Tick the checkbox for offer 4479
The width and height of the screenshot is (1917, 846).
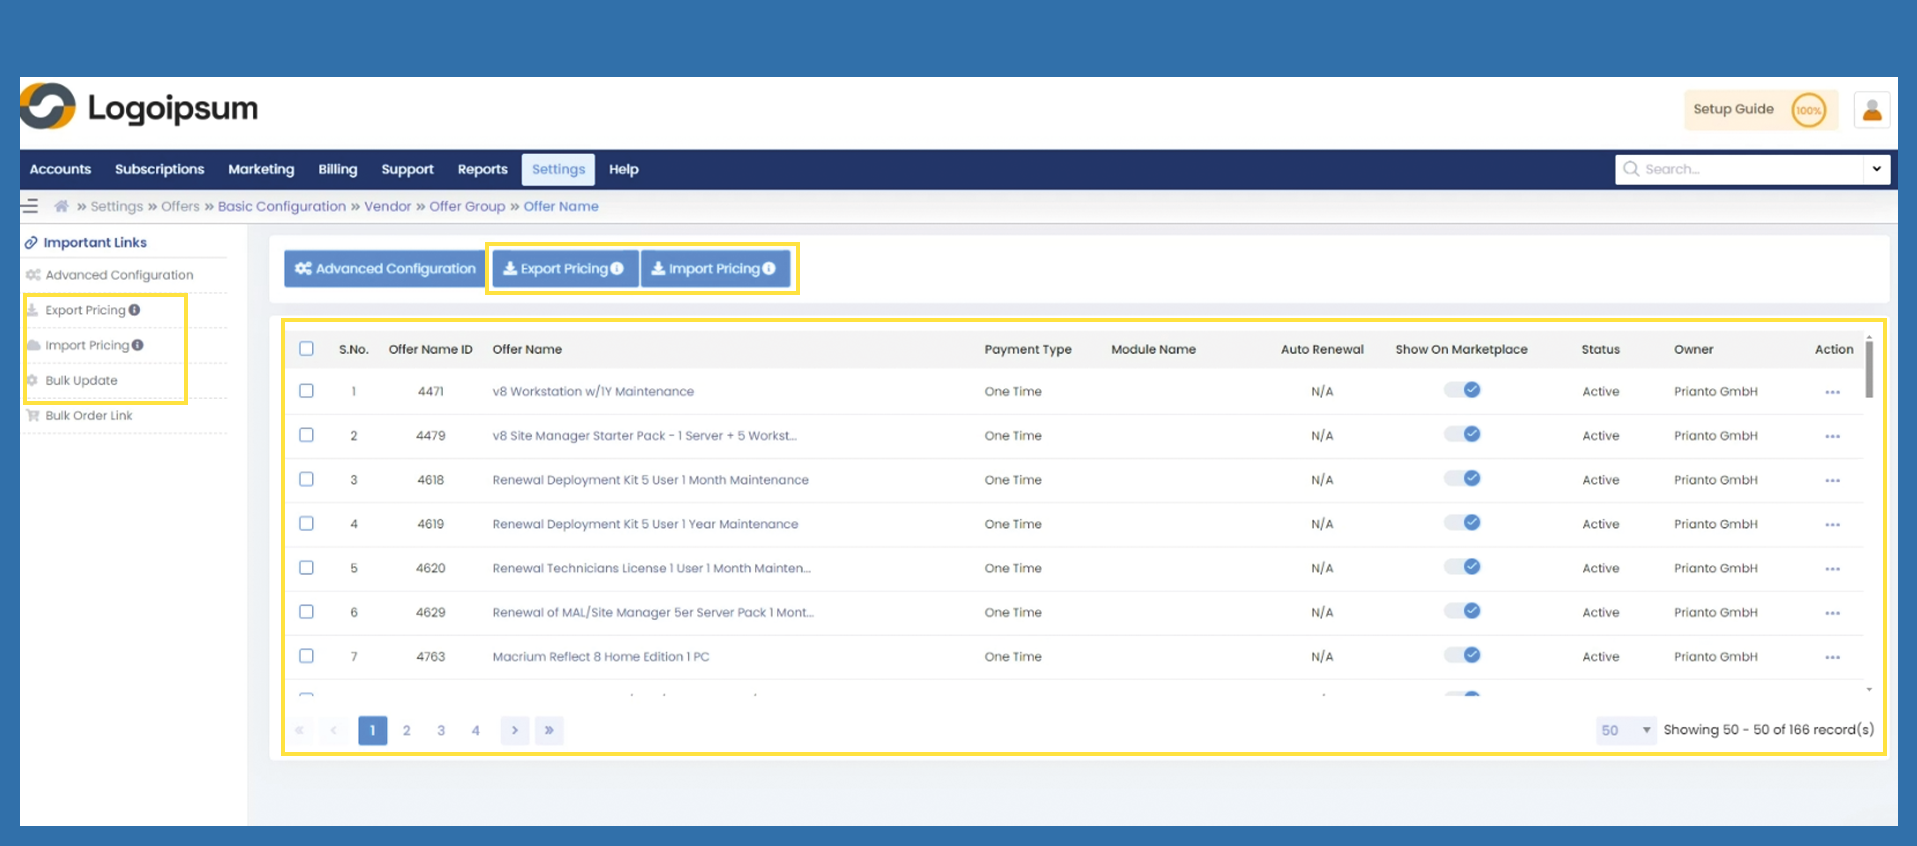pyautogui.click(x=307, y=435)
